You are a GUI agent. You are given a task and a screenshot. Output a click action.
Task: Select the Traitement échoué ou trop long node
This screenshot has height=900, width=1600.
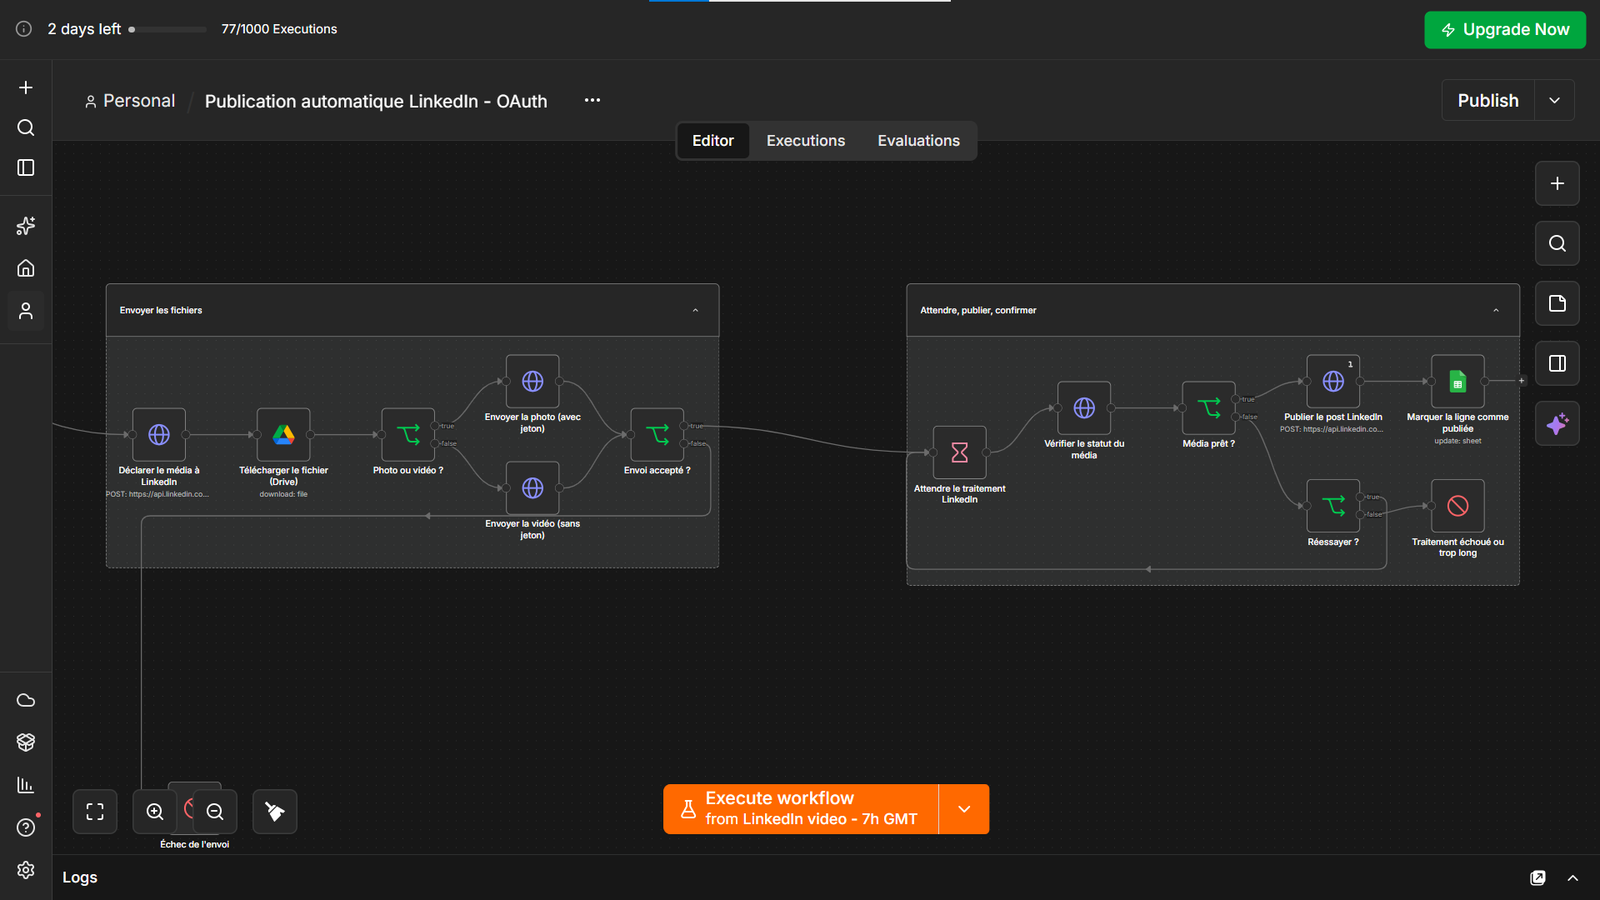(x=1458, y=506)
